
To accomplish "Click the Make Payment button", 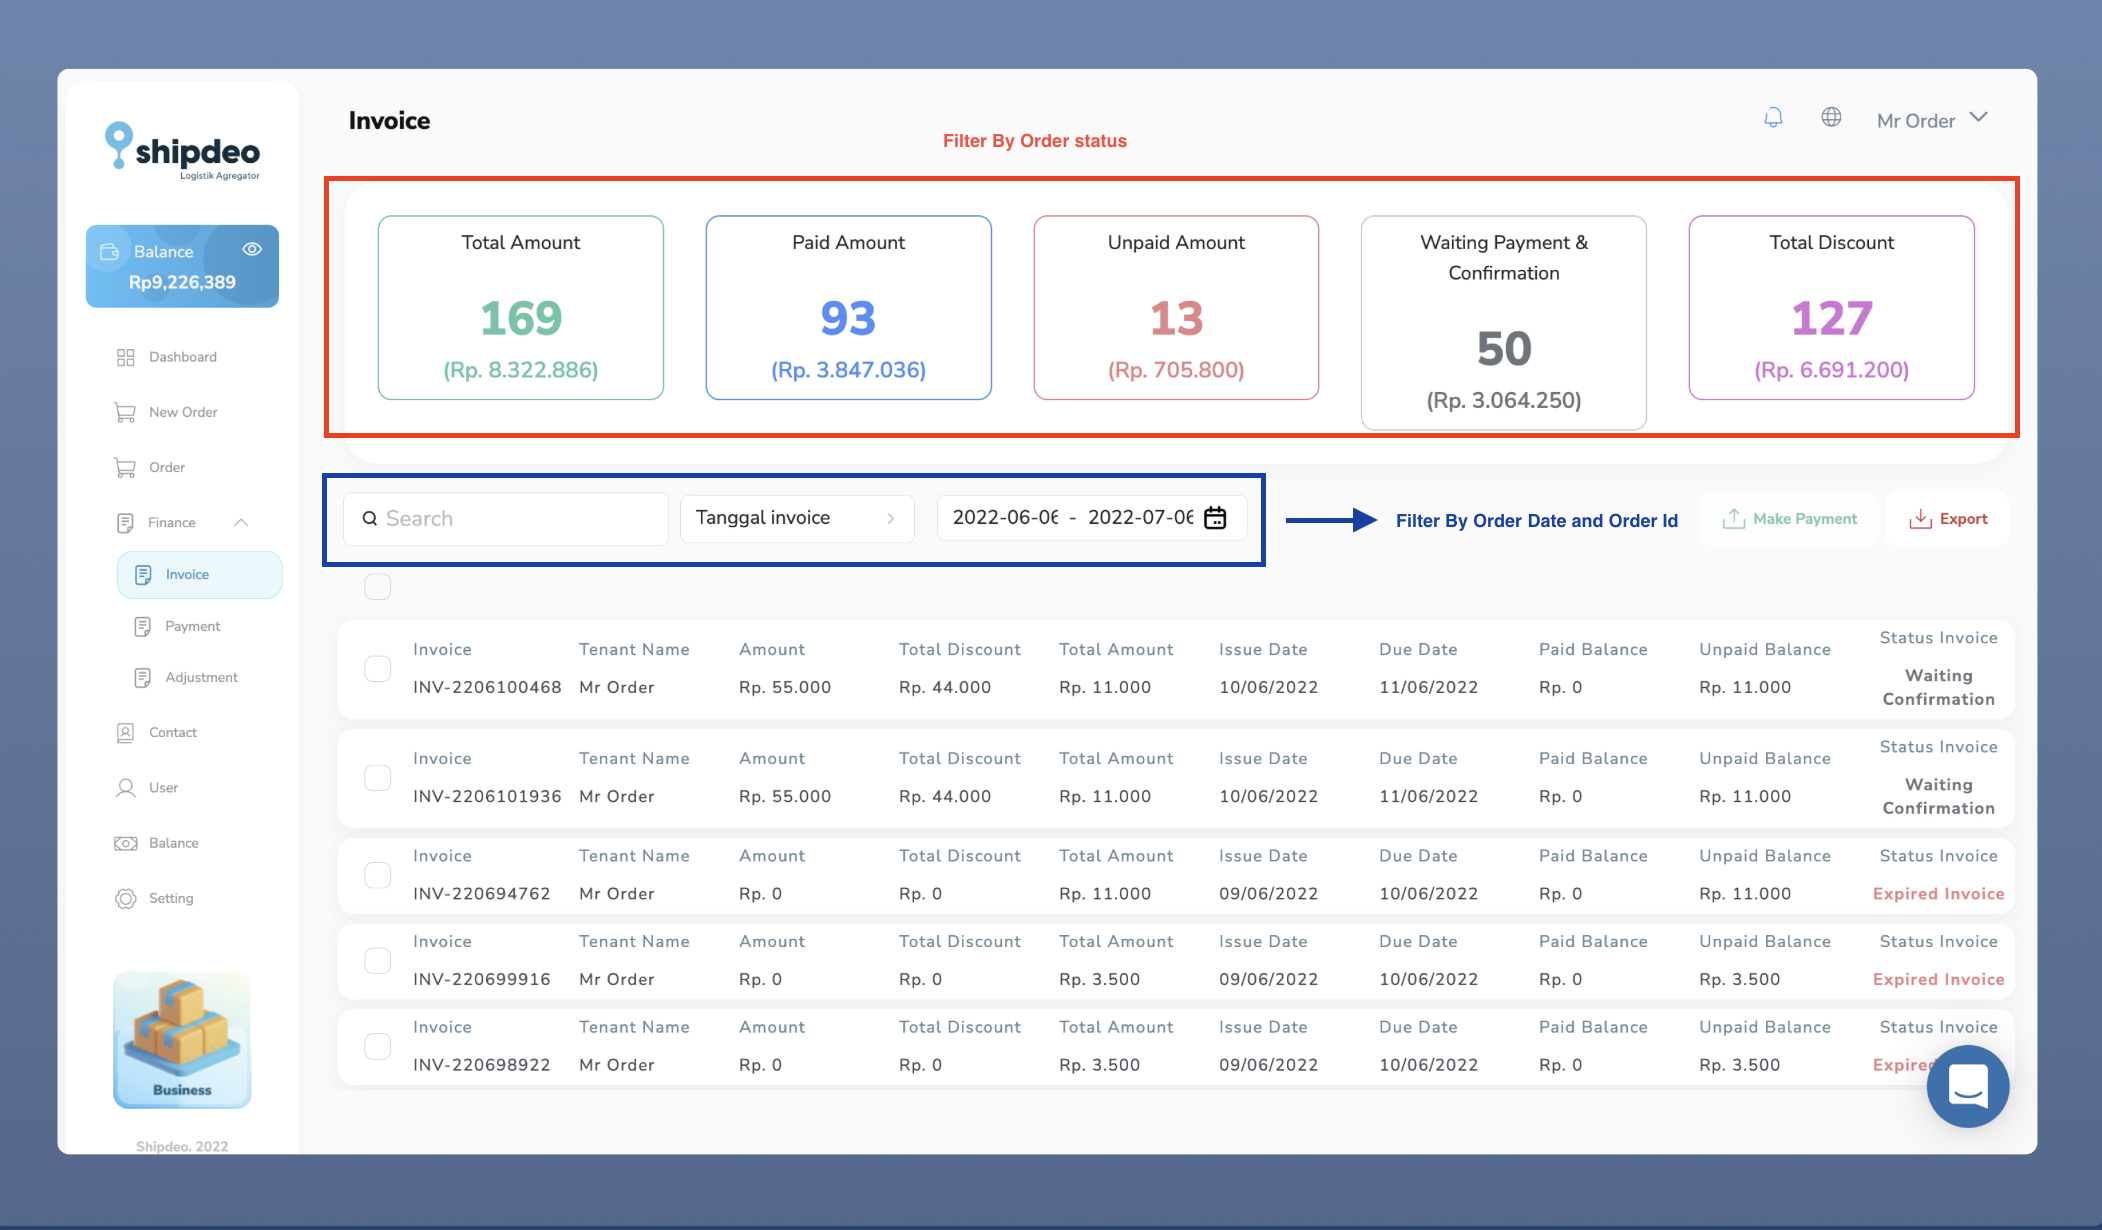I will [x=1789, y=519].
